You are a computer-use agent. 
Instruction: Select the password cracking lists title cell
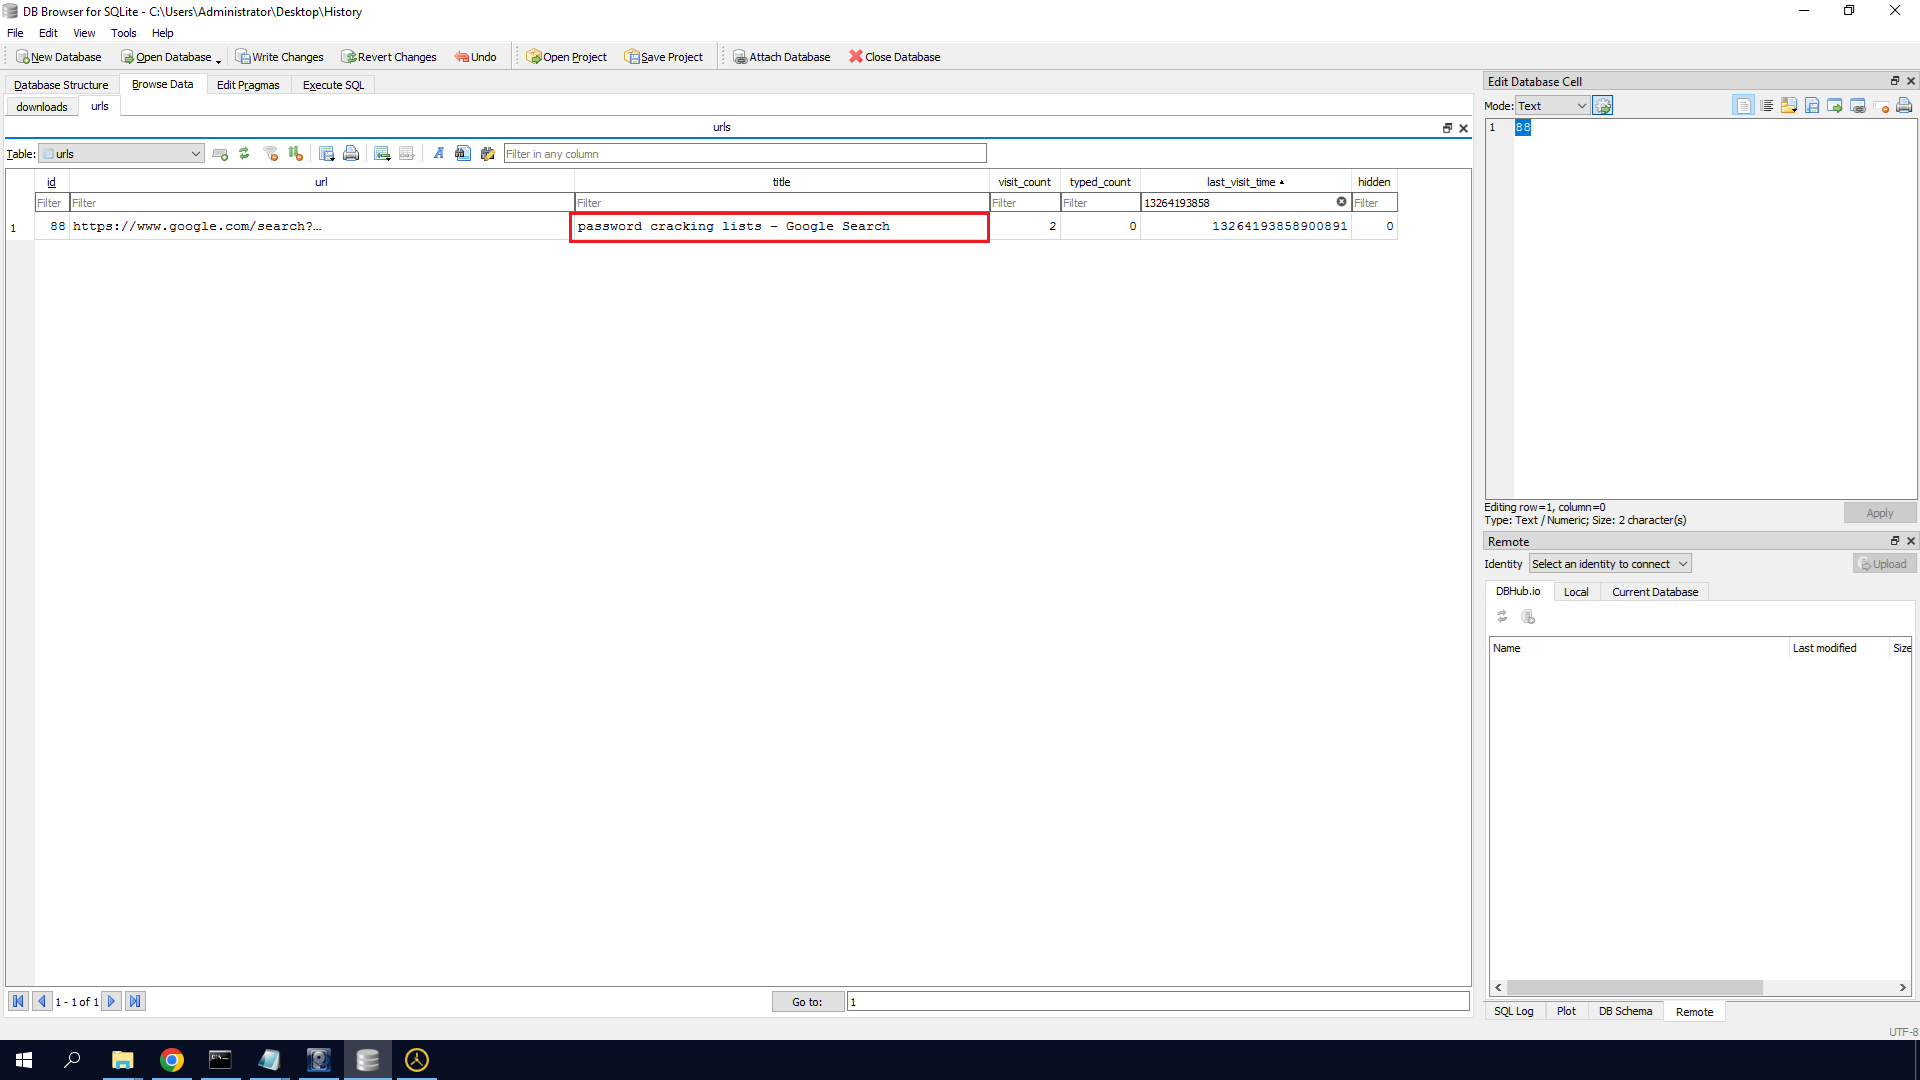click(780, 227)
